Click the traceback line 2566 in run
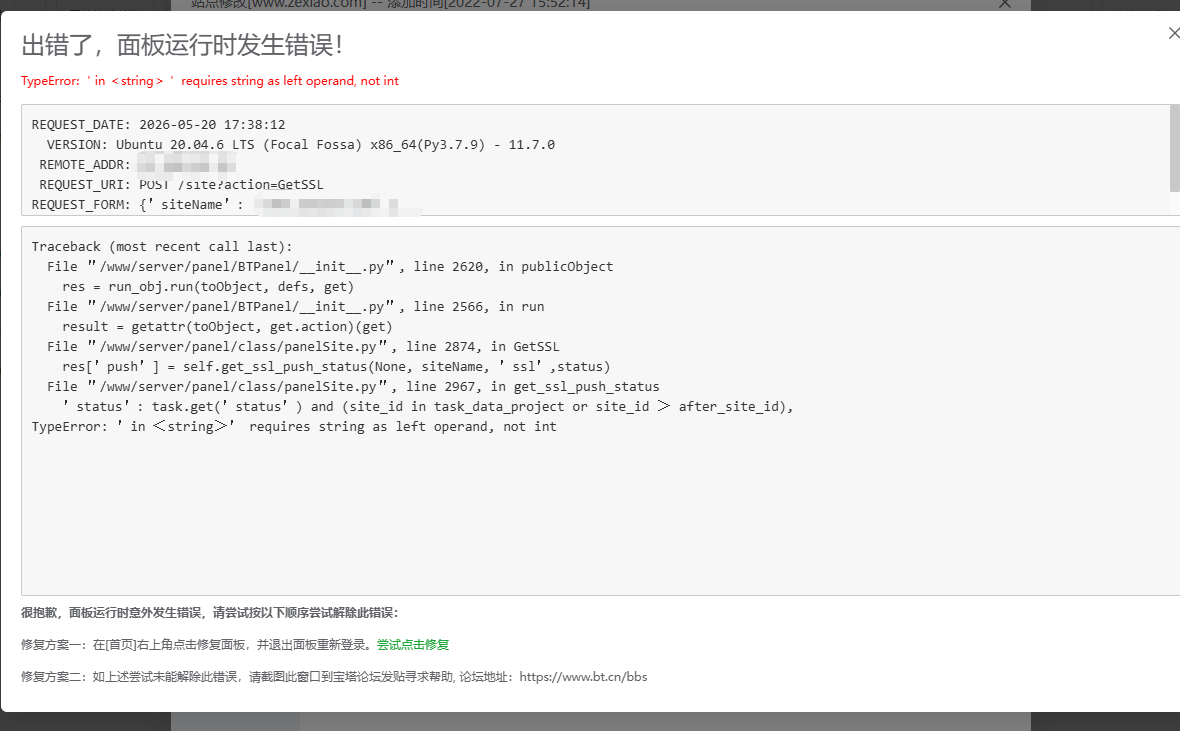 click(295, 306)
